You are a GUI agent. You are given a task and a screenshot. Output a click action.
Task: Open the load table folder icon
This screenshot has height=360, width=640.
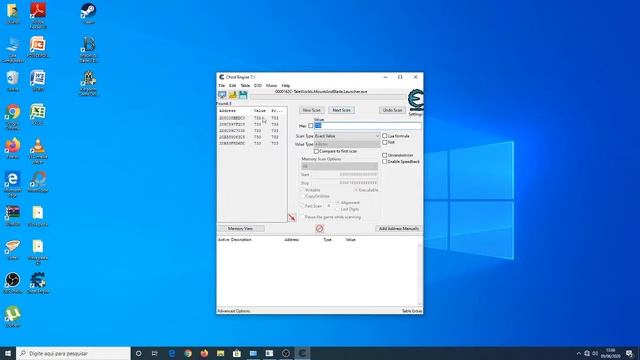click(233, 95)
